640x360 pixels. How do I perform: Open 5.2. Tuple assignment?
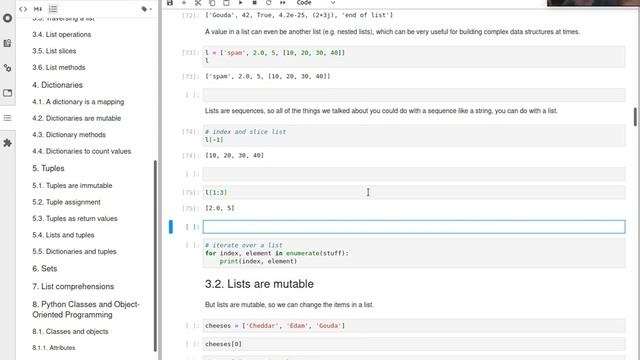(66, 202)
